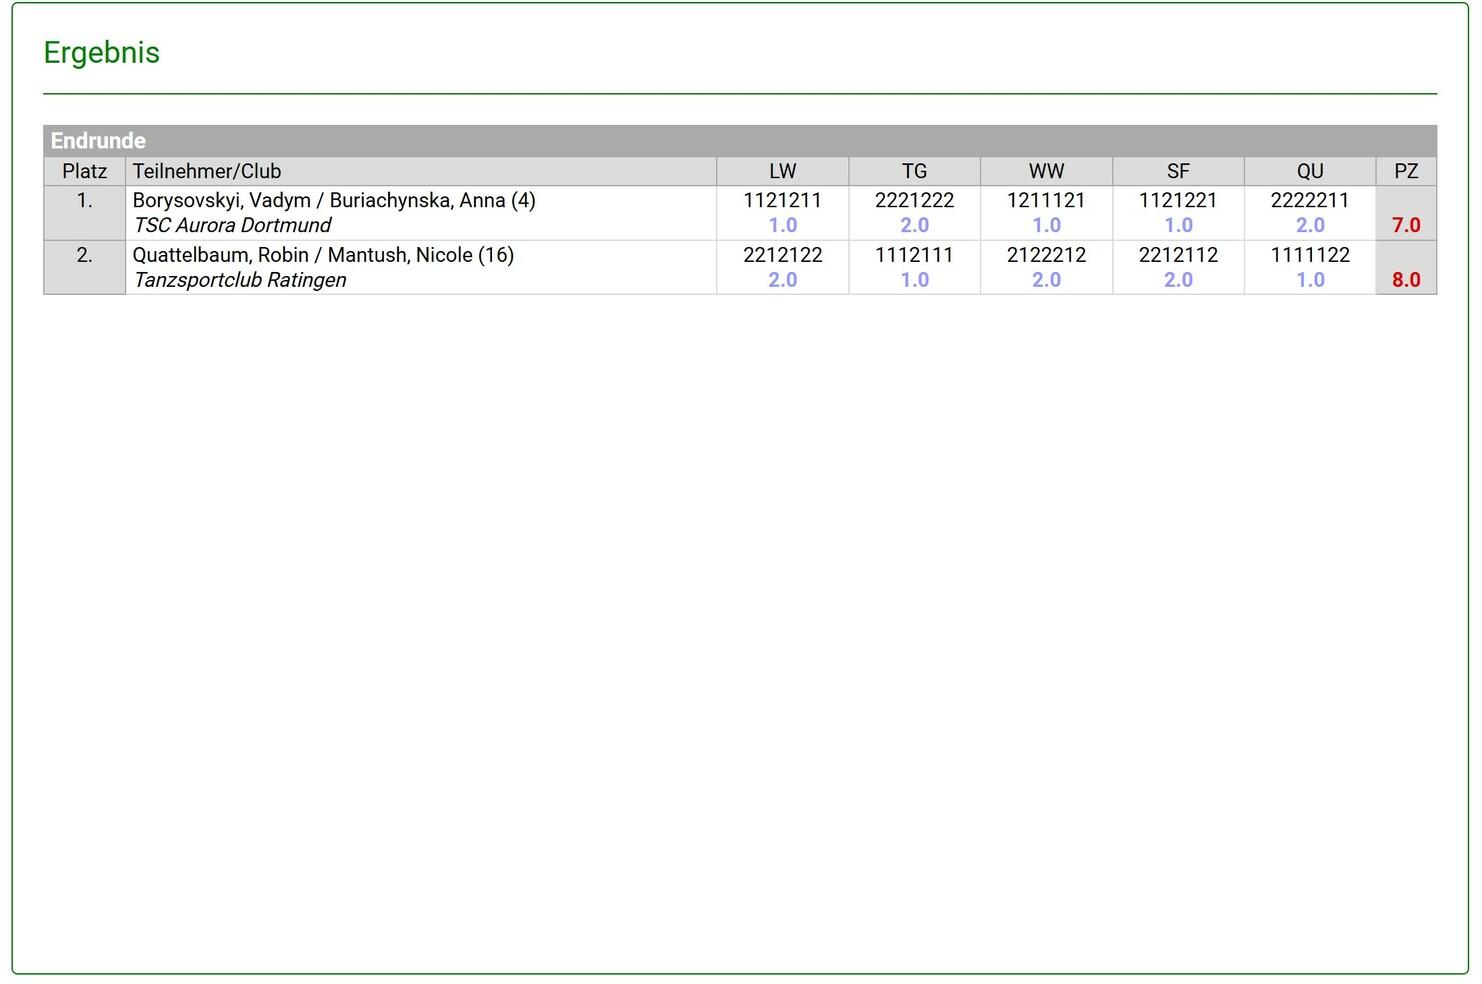Select the QU column header

pos(1310,171)
